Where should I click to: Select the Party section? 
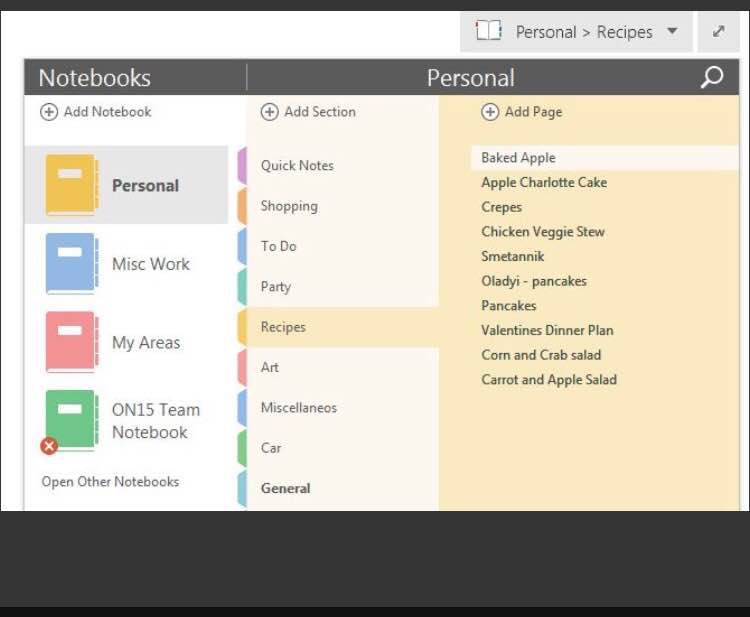click(x=276, y=287)
